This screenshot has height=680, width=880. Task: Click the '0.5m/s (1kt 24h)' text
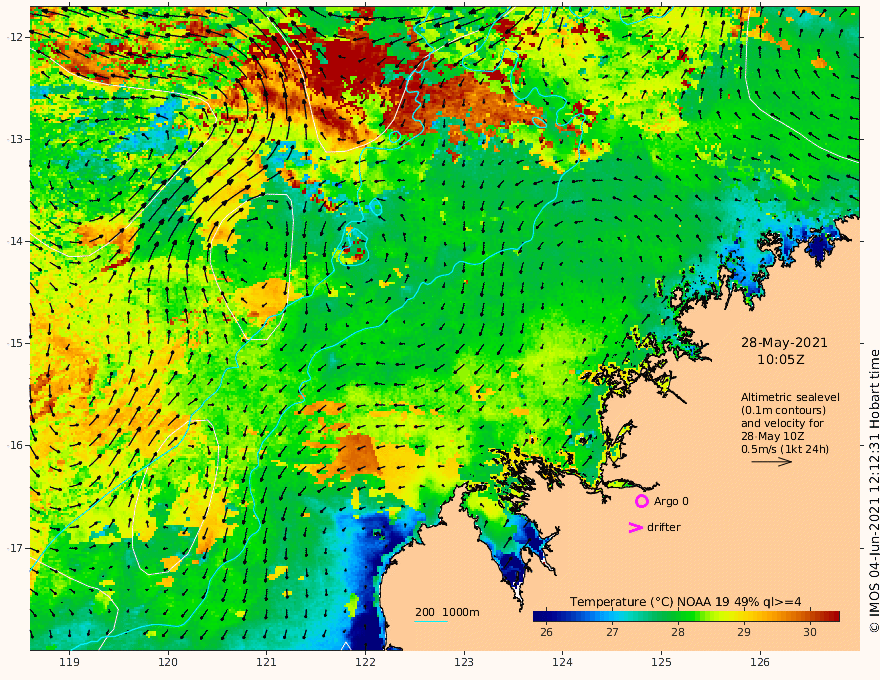(x=785, y=449)
